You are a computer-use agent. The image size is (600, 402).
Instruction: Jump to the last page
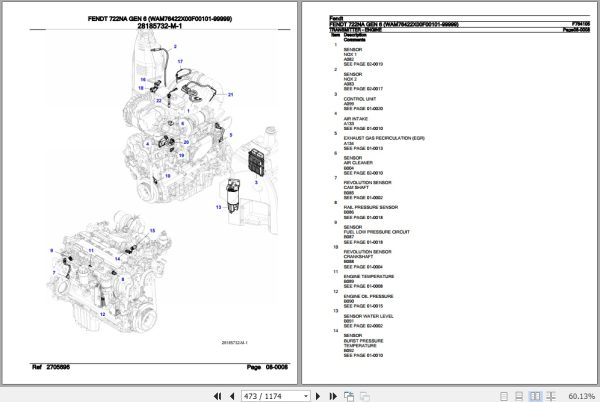(x=333, y=396)
